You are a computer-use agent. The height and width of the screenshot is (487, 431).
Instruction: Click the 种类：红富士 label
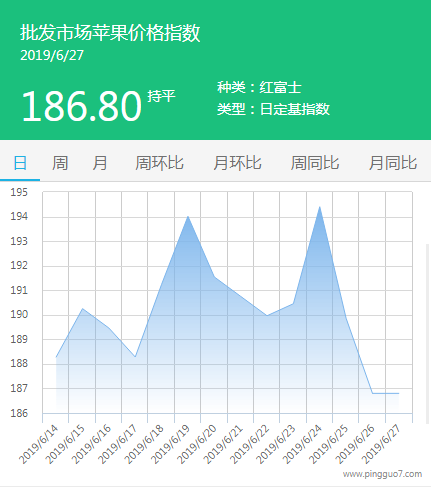(259, 87)
